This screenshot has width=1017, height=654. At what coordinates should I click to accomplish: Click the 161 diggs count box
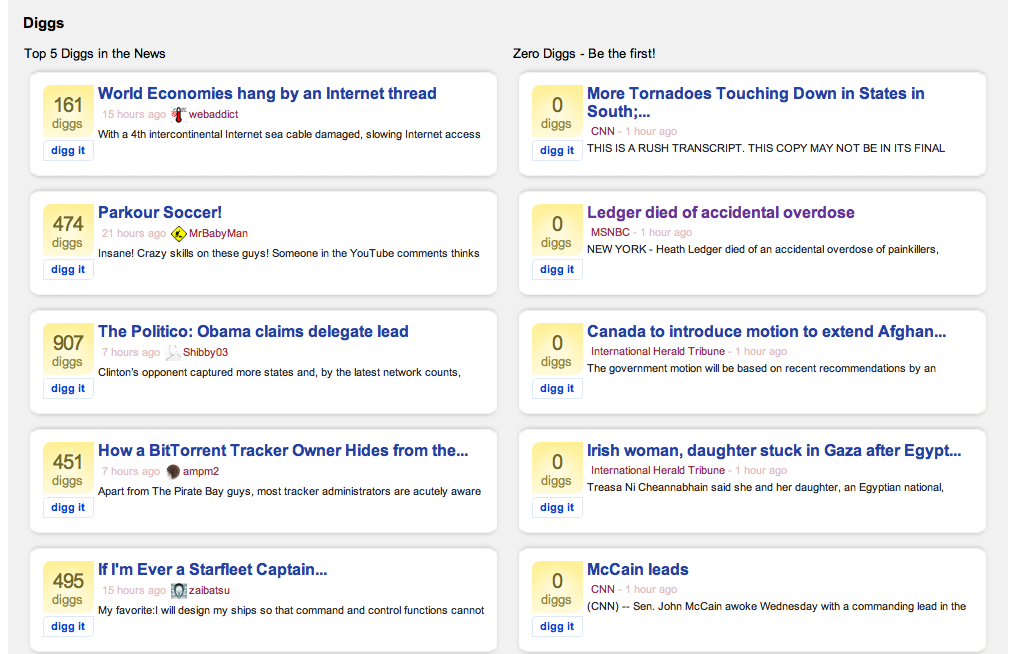pyautogui.click(x=68, y=111)
